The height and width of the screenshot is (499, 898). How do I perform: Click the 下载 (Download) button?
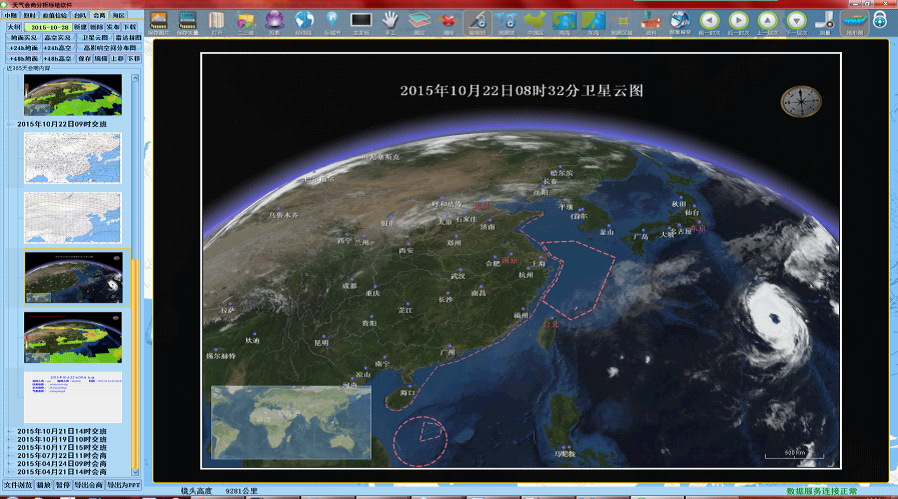tap(129, 27)
